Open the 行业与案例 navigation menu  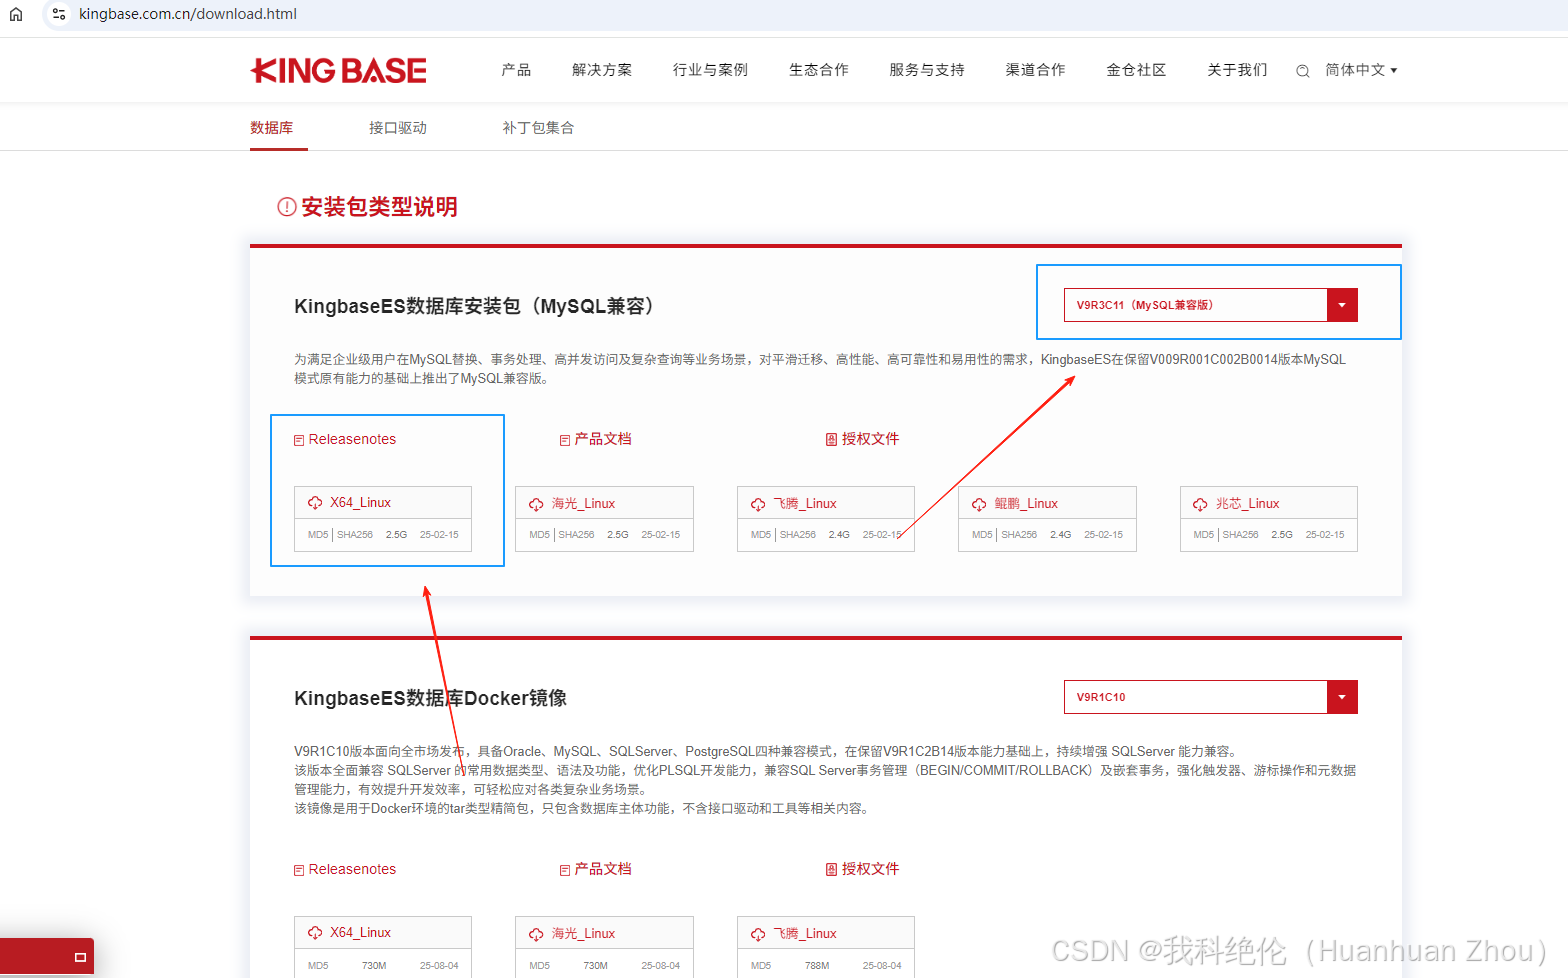pos(710,70)
